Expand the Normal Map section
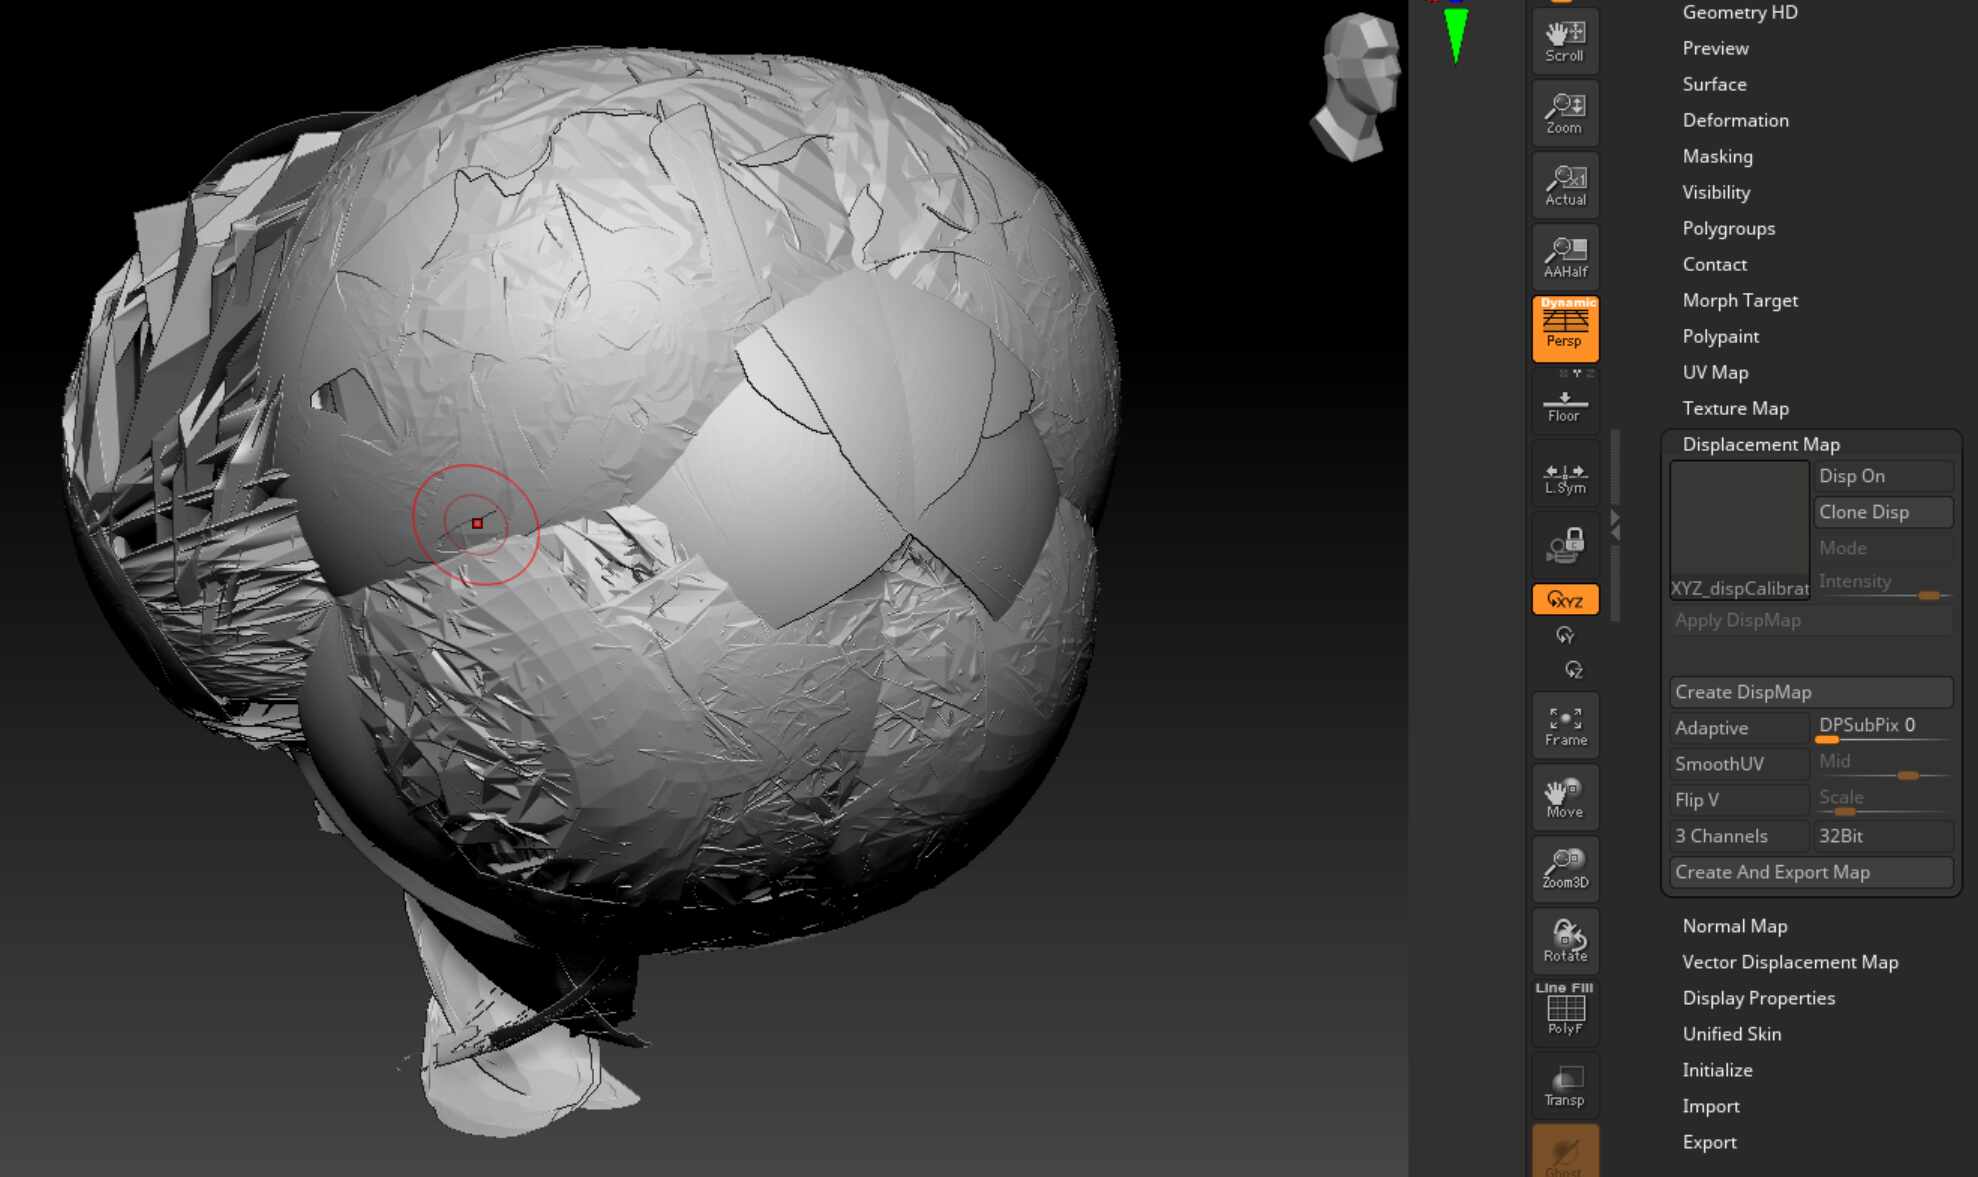Image resolution: width=1978 pixels, height=1177 pixels. (x=1734, y=926)
